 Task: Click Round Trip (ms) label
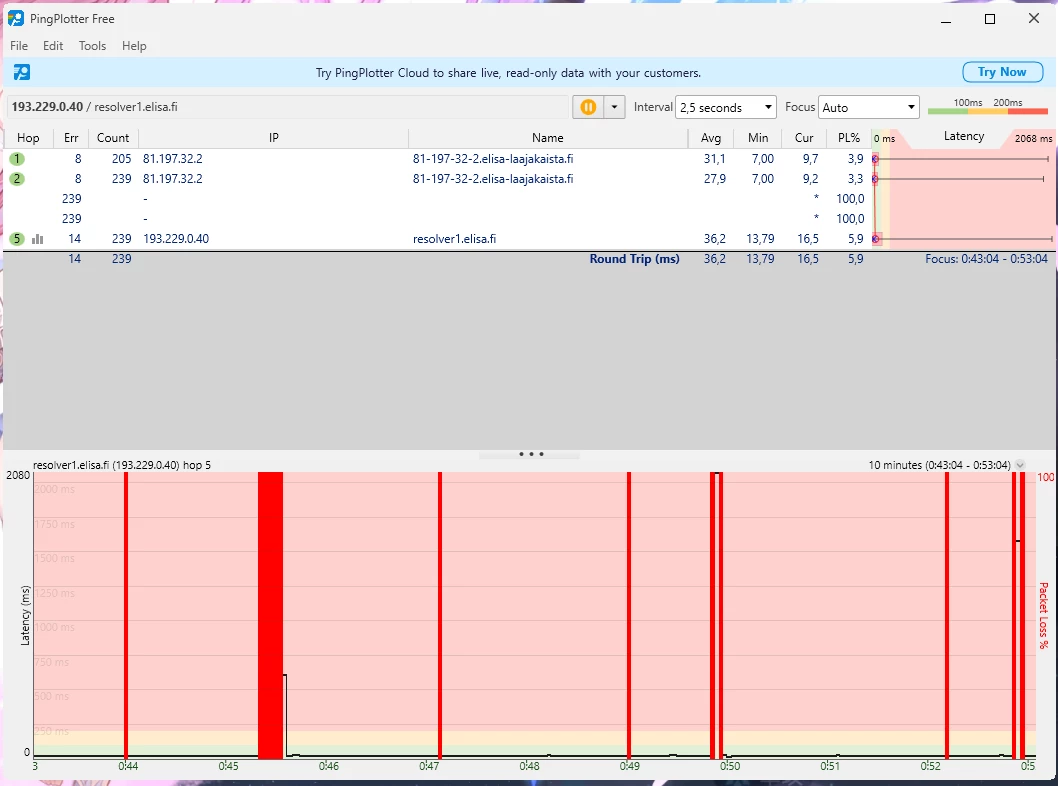[x=634, y=259]
